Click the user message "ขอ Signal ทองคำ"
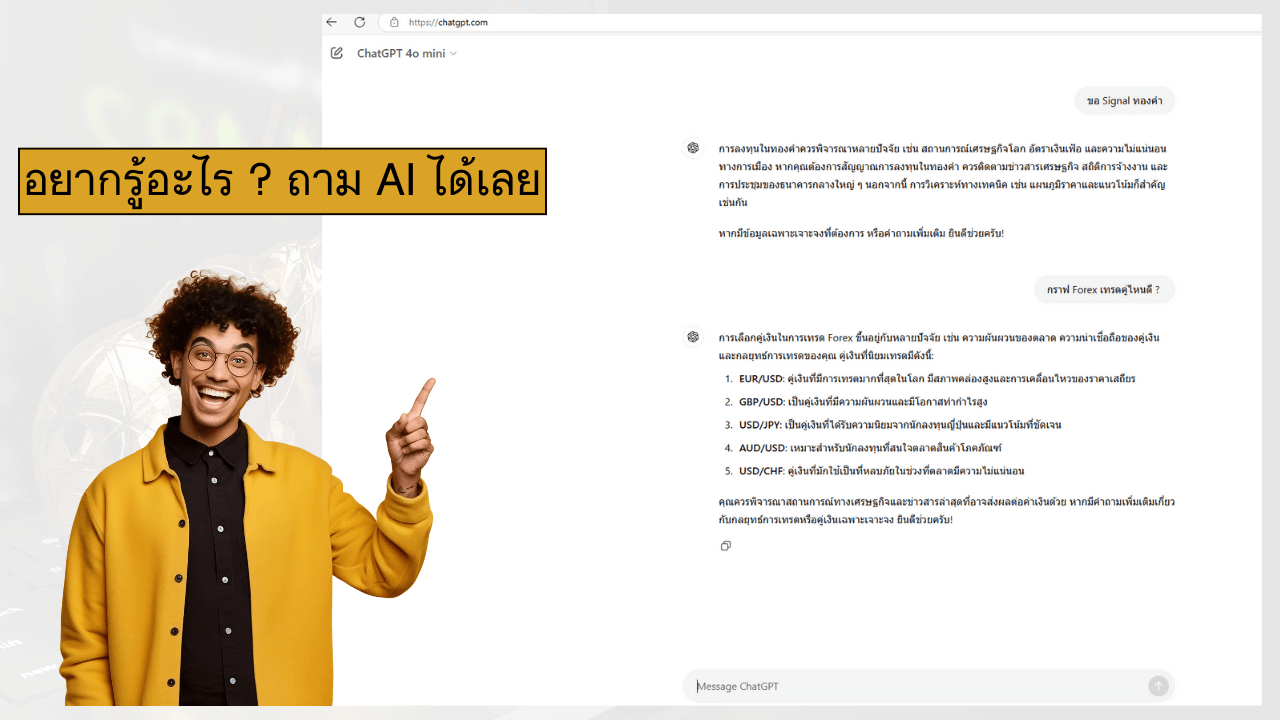The image size is (1280, 720). (1125, 100)
